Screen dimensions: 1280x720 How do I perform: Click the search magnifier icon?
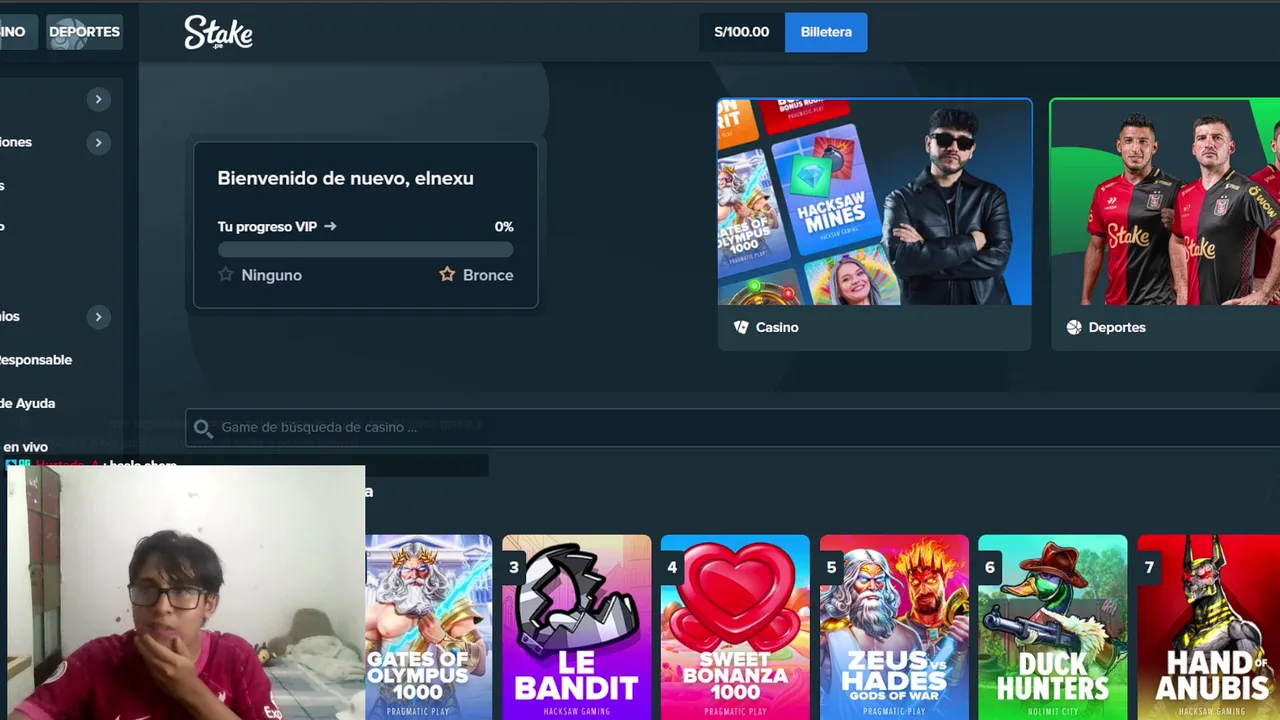(203, 428)
